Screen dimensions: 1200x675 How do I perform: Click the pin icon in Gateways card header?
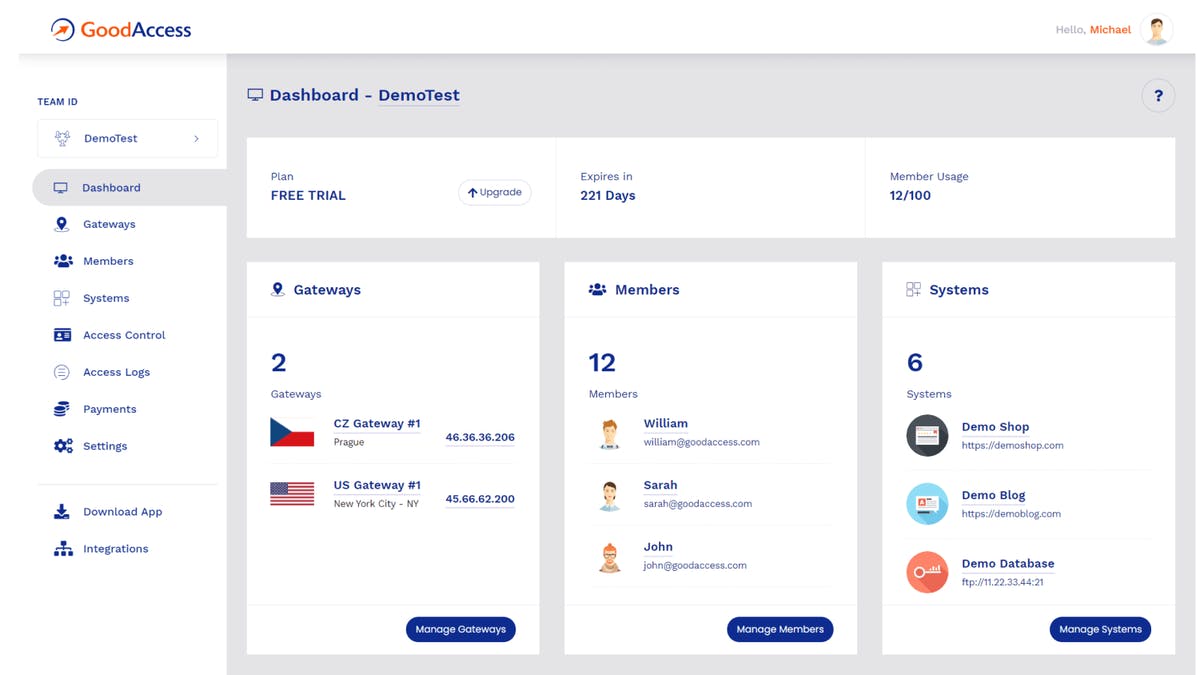(x=278, y=290)
